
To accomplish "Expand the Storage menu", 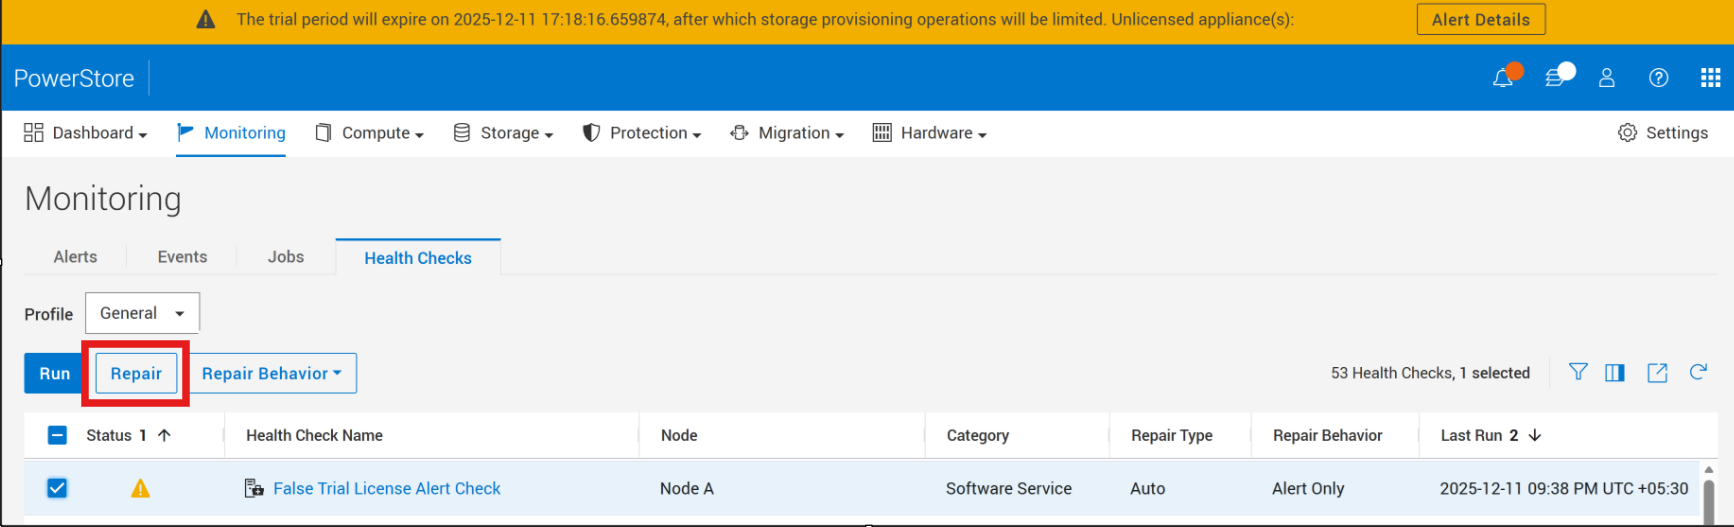I will pos(503,133).
